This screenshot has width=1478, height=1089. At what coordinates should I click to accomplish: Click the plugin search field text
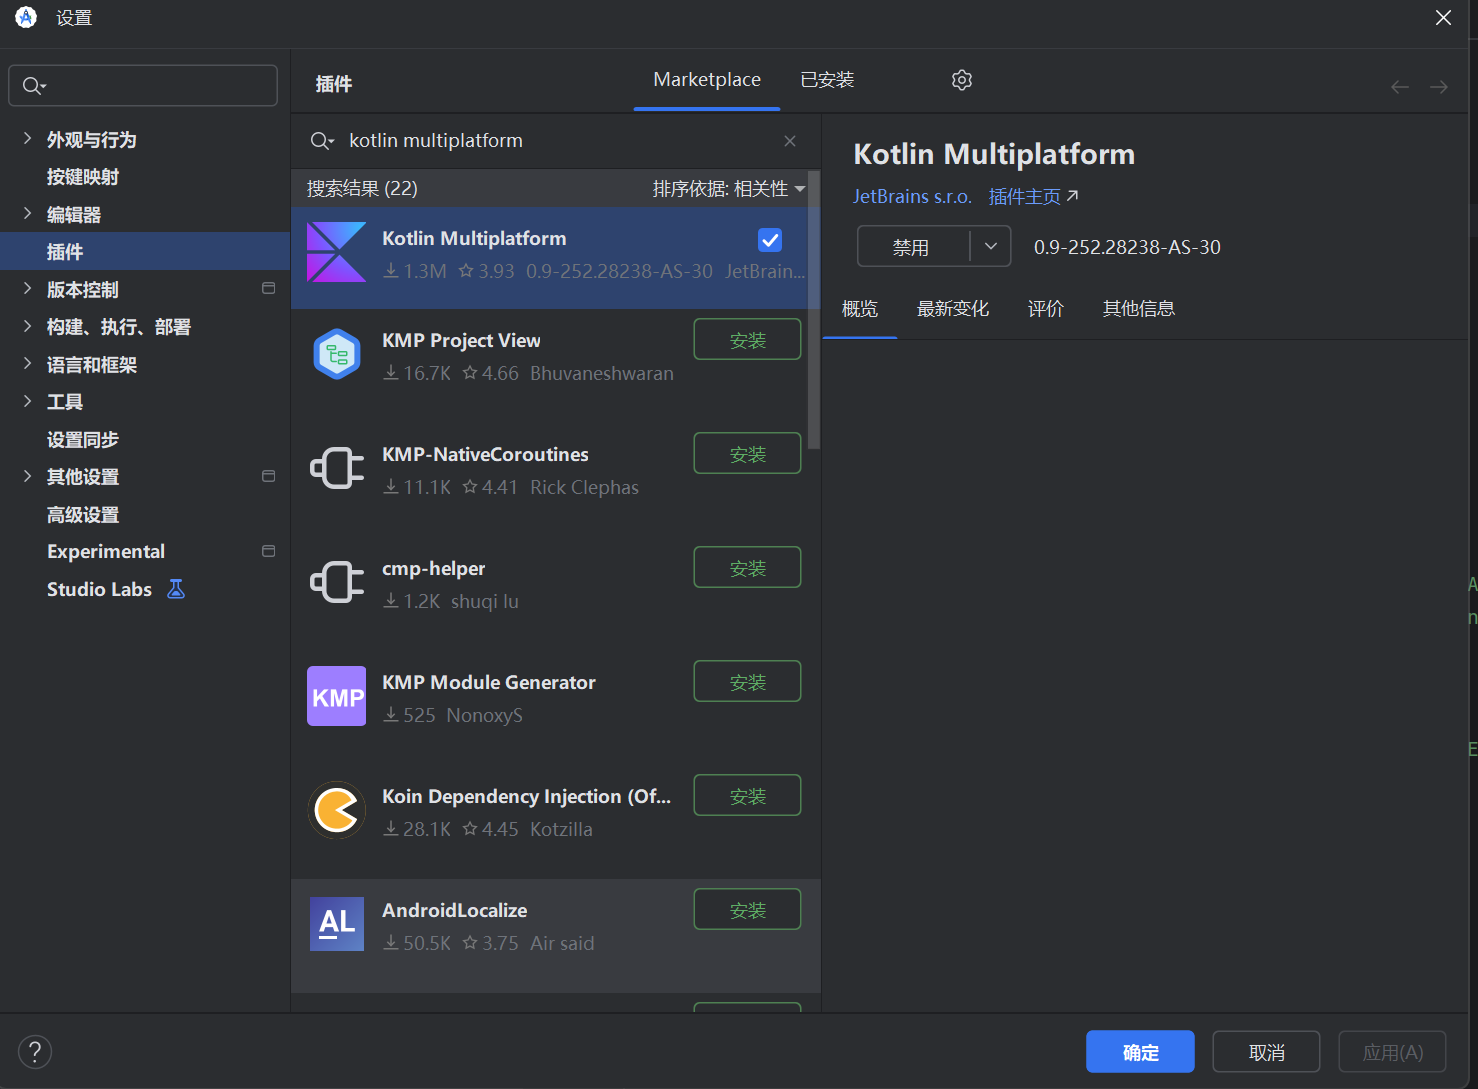(436, 141)
